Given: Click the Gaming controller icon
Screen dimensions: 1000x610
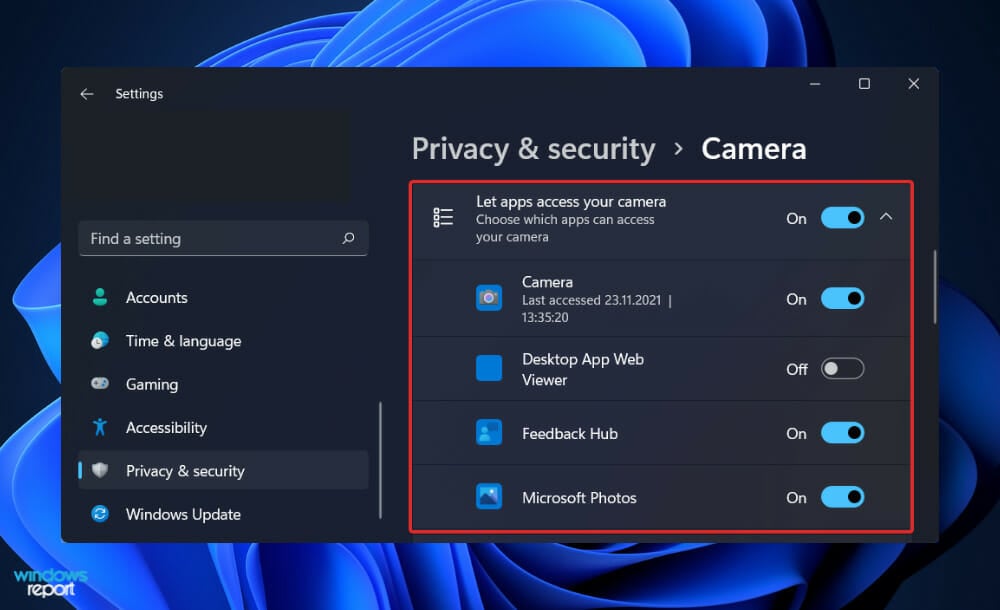Looking at the screenshot, I should tap(100, 384).
